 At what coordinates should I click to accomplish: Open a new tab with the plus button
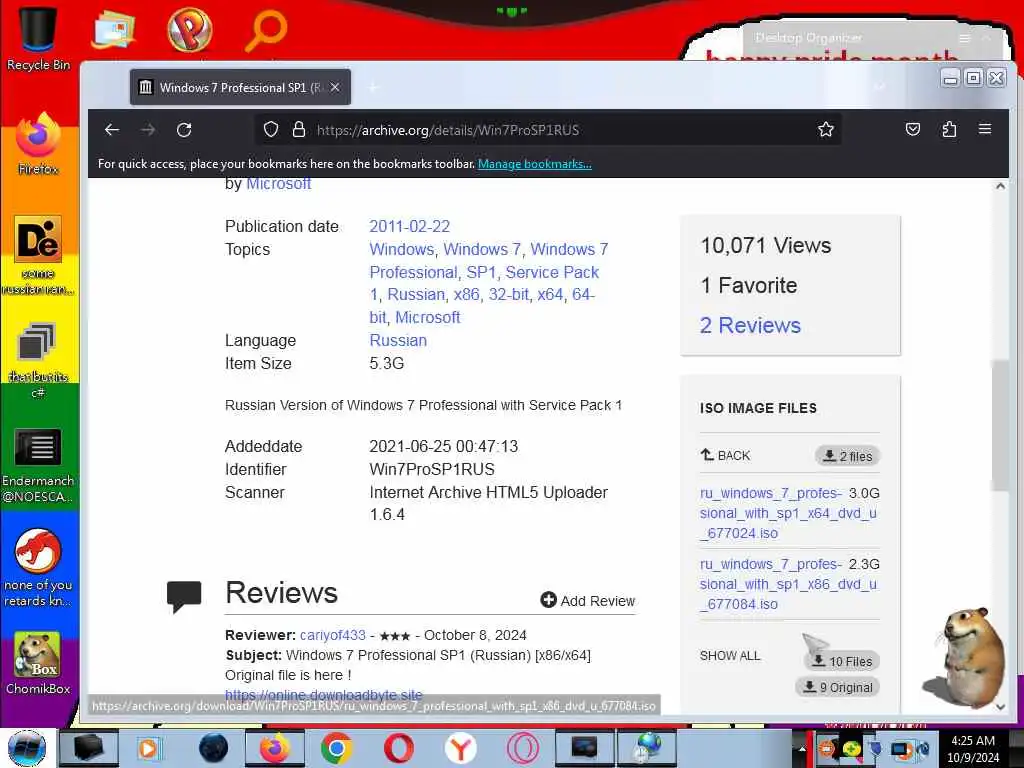click(x=373, y=87)
